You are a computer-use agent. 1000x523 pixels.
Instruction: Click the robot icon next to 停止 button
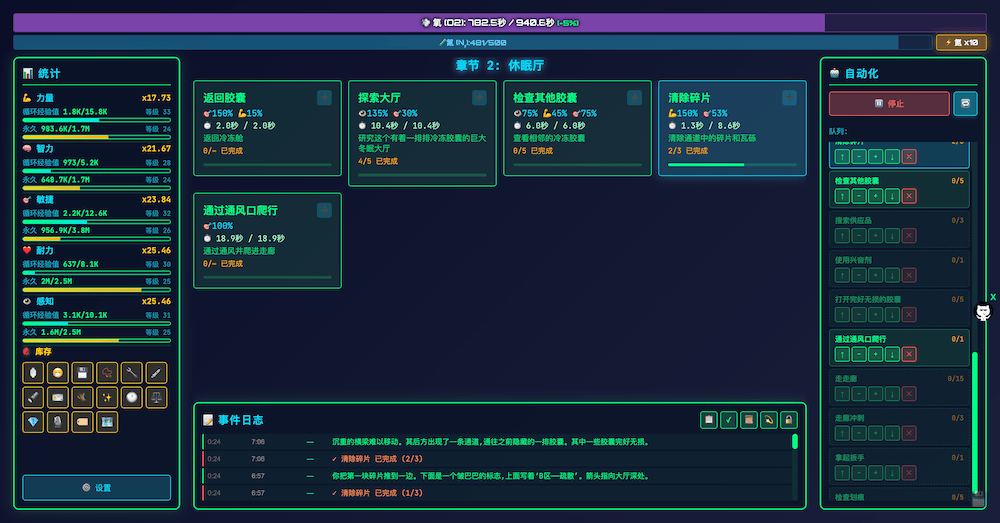(965, 103)
